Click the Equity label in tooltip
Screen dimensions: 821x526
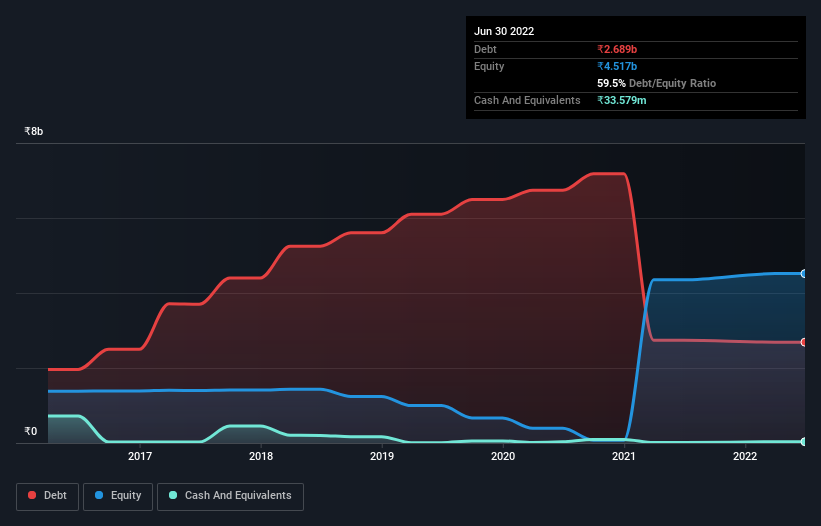pos(489,66)
